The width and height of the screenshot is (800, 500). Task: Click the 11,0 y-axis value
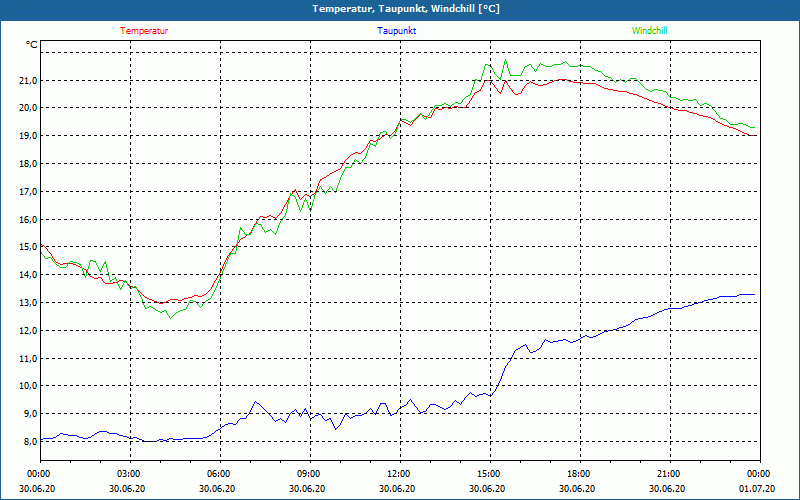click(29, 358)
